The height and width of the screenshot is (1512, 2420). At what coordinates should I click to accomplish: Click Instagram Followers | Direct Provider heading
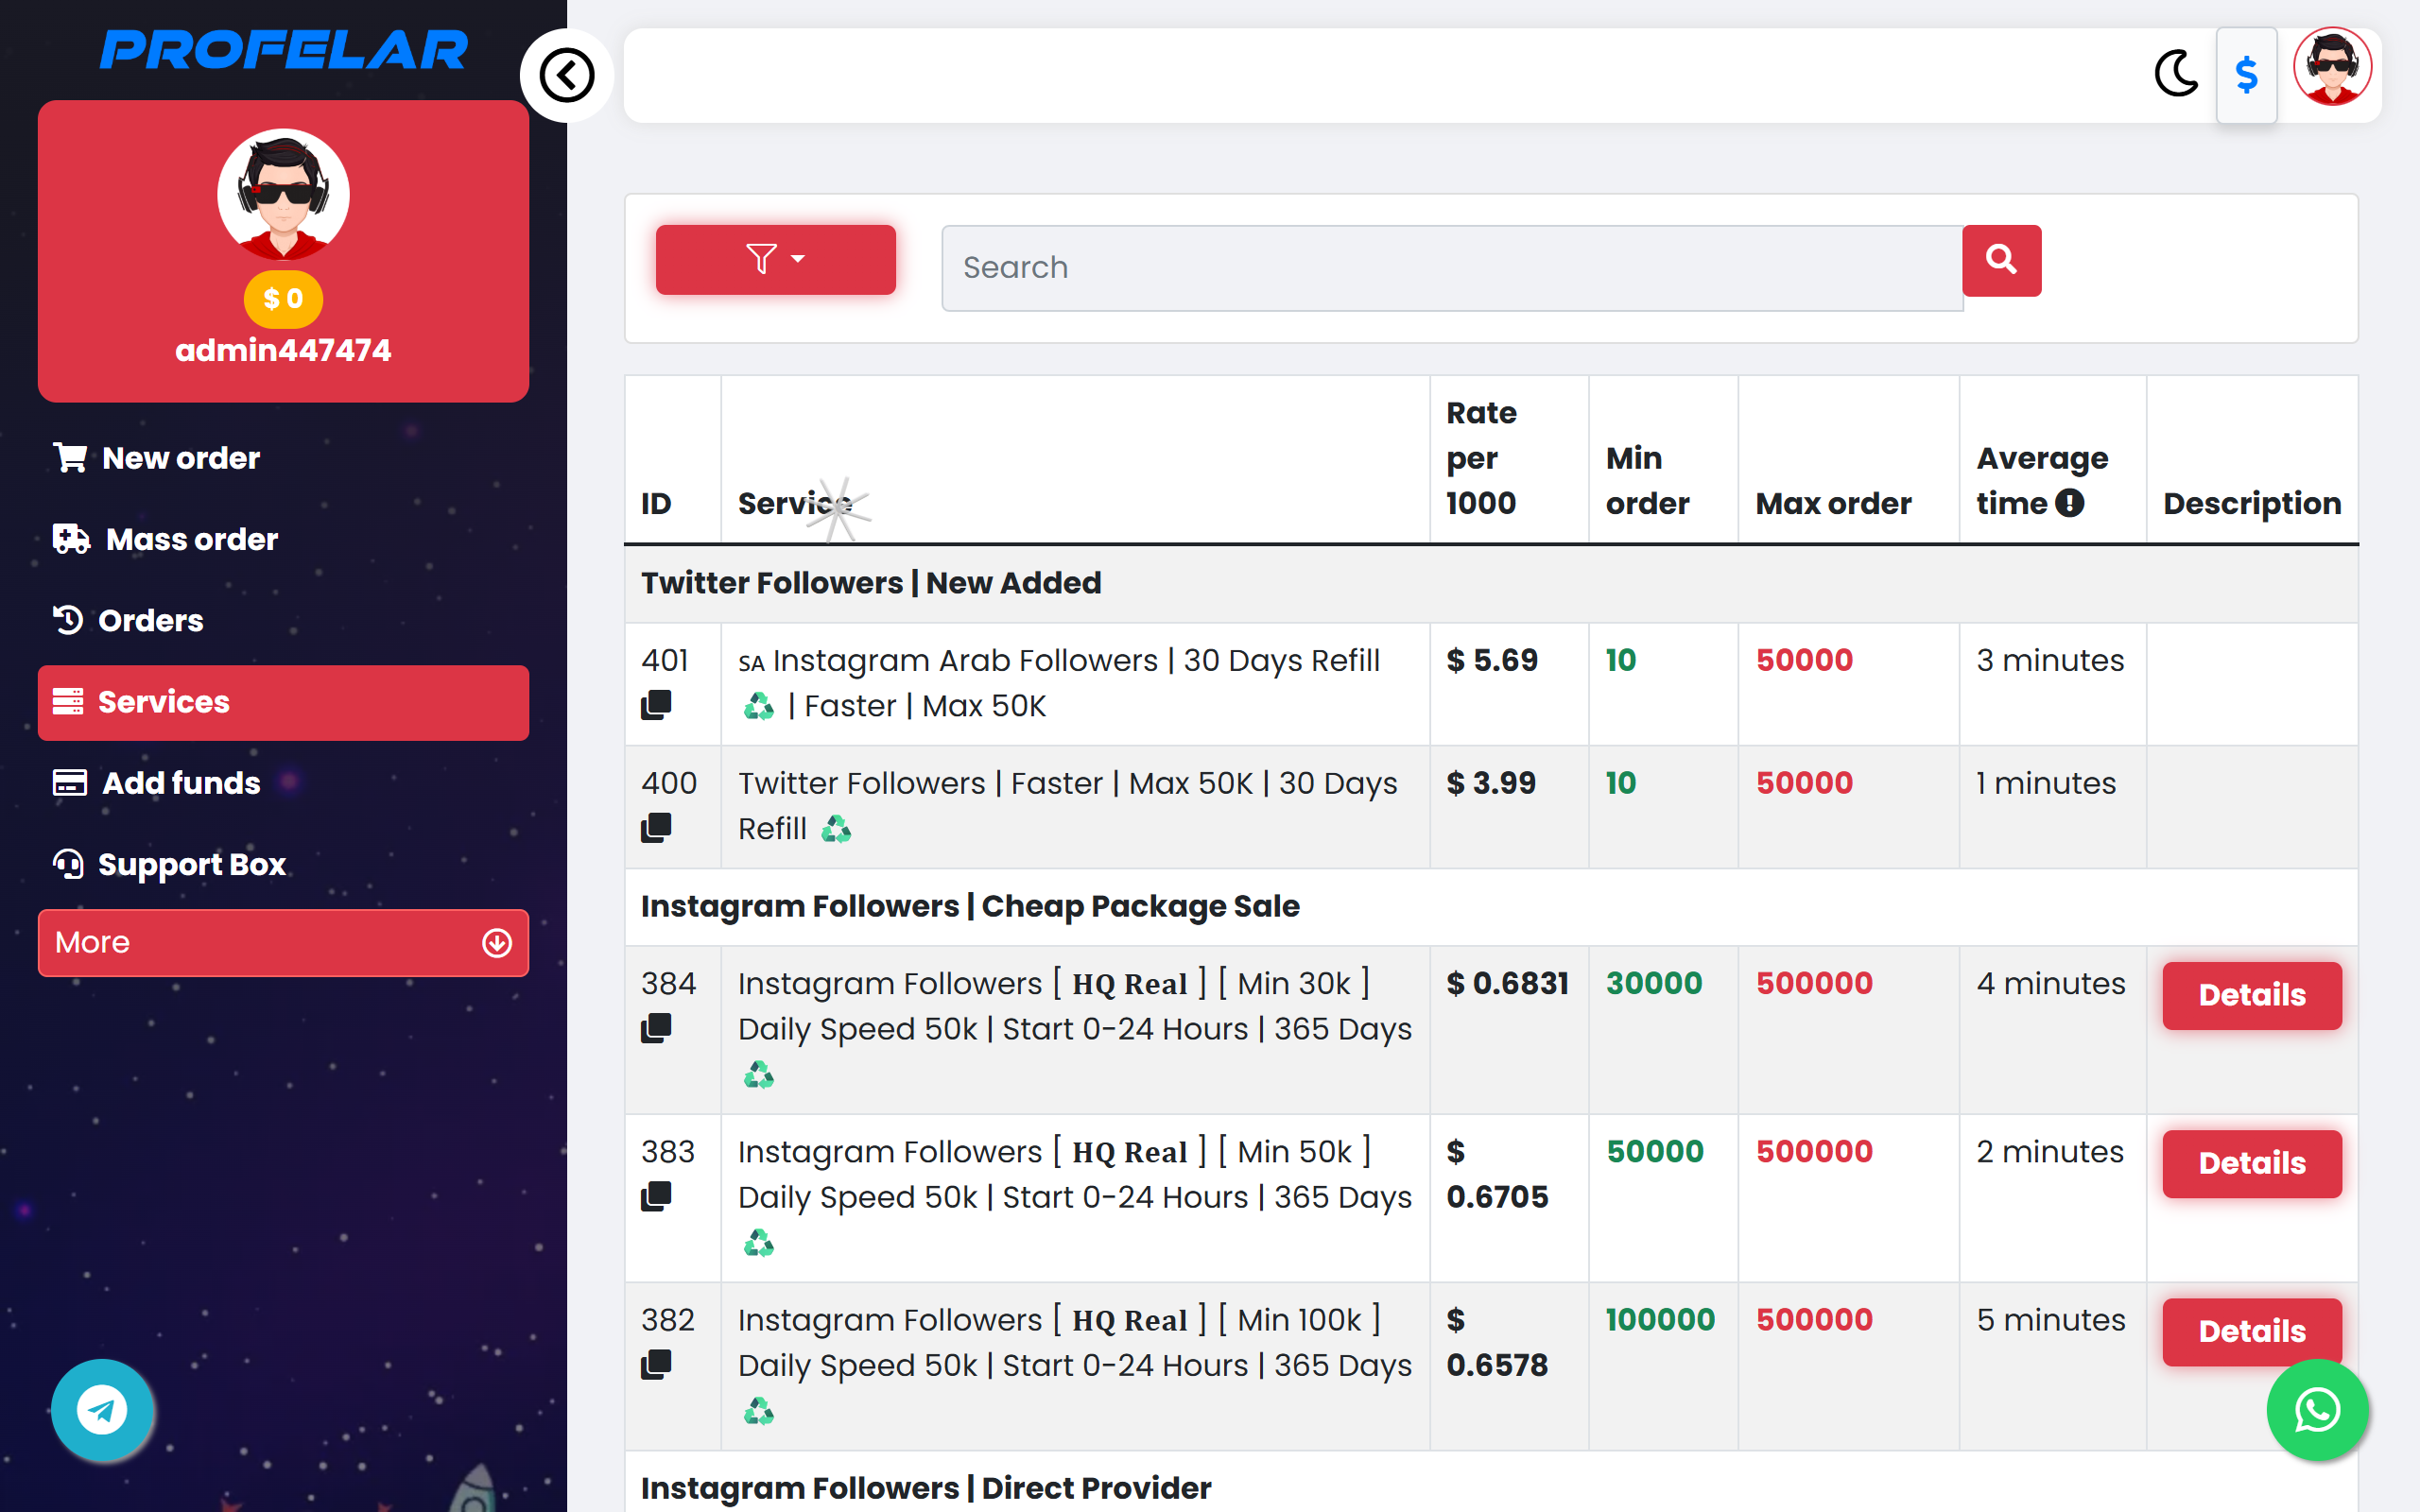[926, 1488]
